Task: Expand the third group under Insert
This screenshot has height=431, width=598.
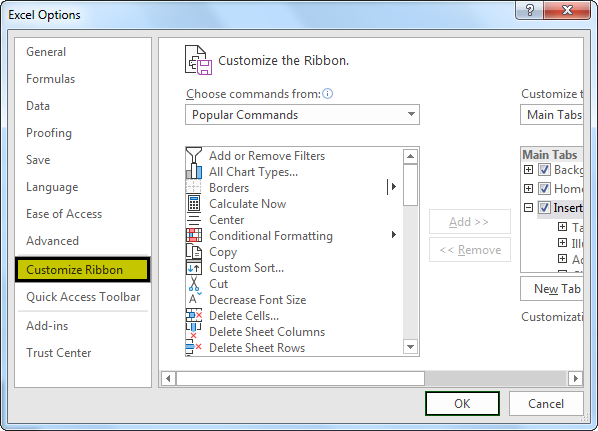Action: pyautogui.click(x=562, y=259)
